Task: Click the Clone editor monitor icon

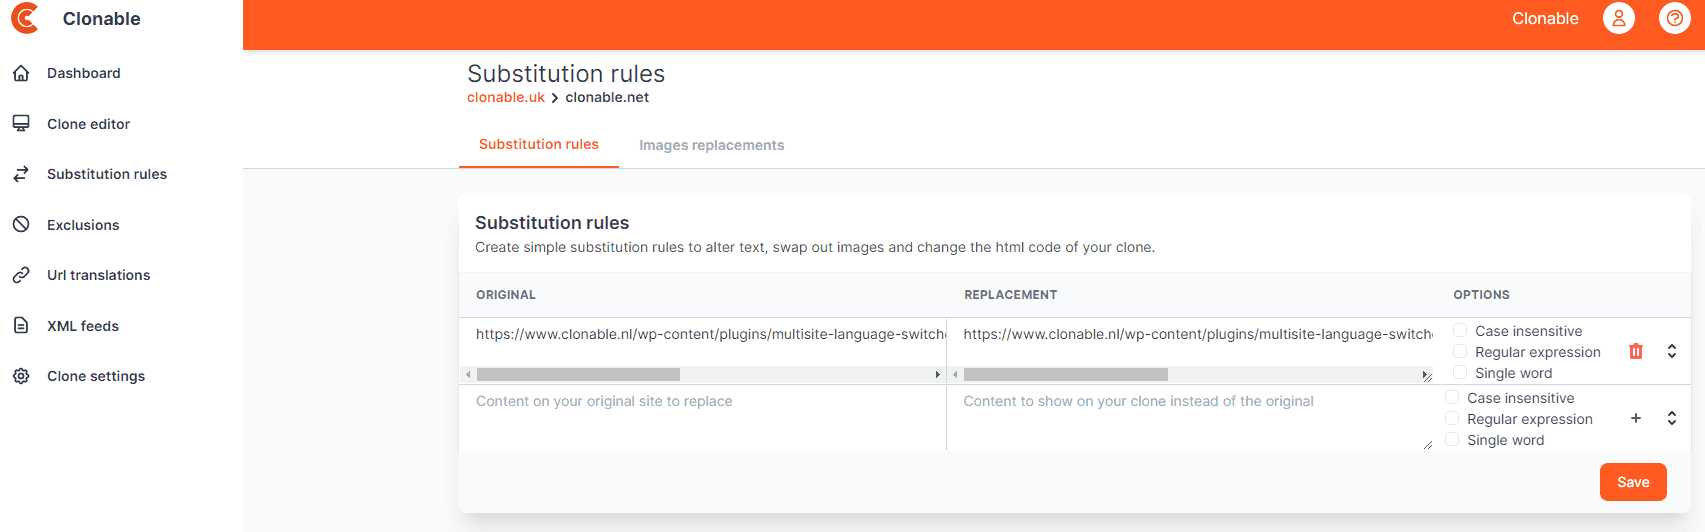Action: [x=21, y=124]
